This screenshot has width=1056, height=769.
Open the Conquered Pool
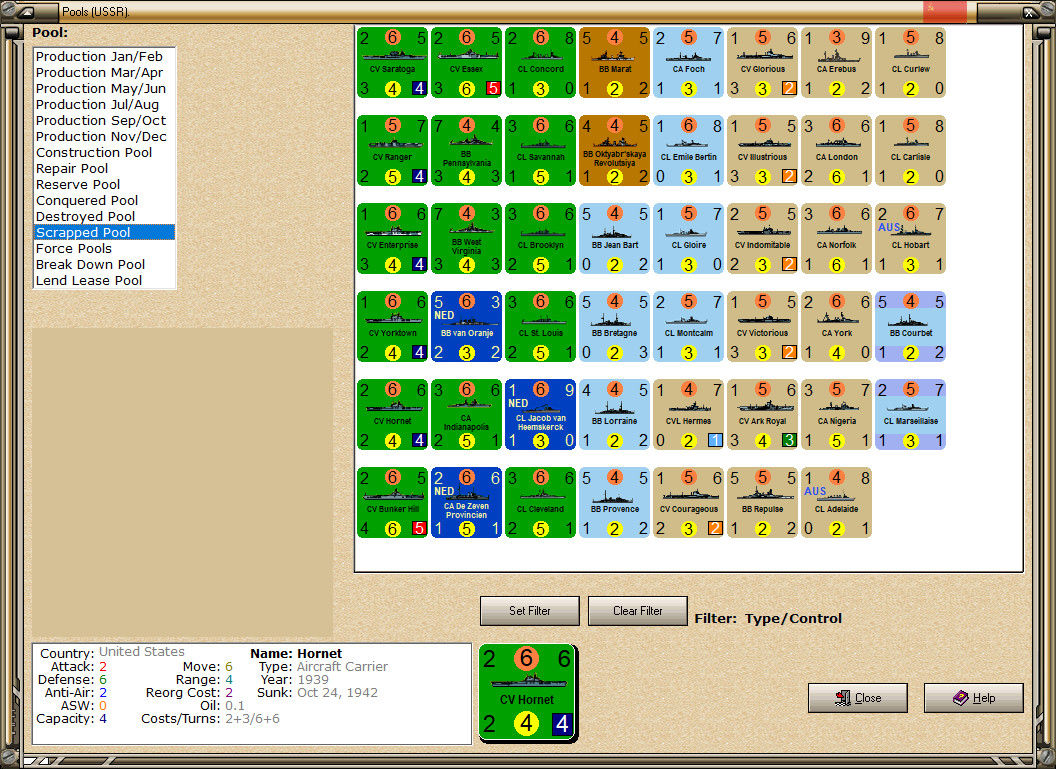(104, 201)
